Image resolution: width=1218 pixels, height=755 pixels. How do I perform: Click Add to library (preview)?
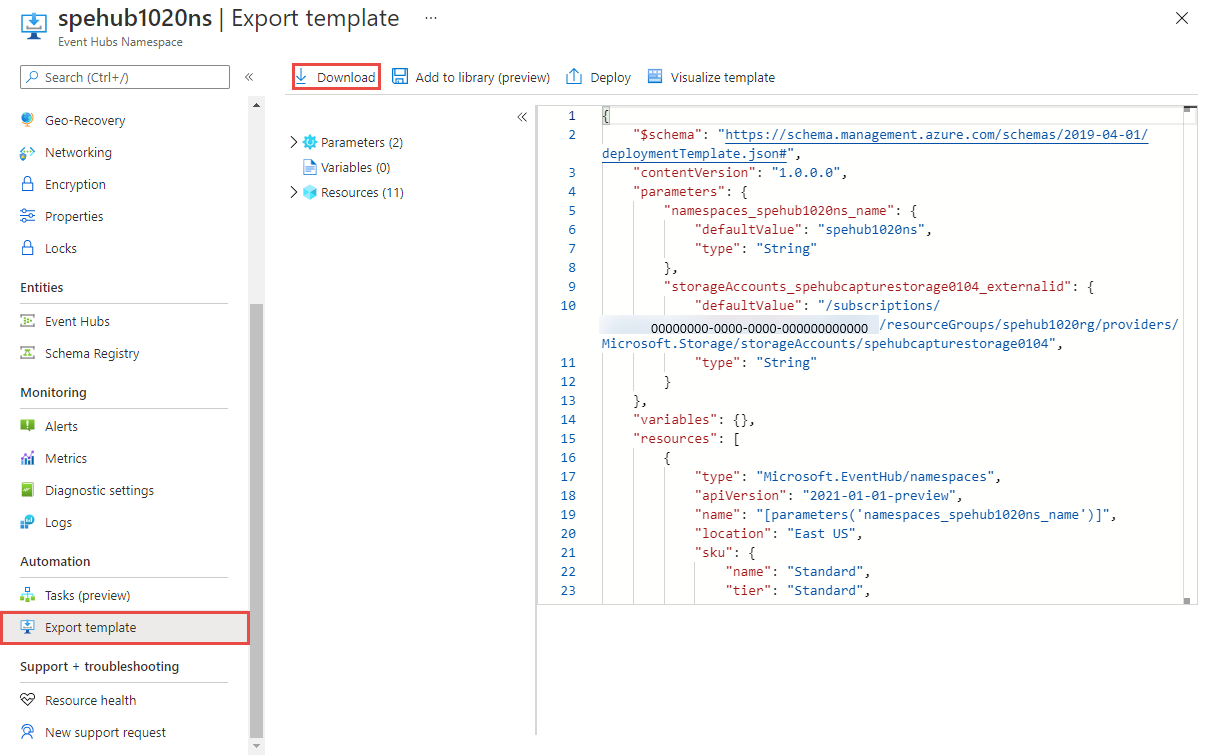pyautogui.click(x=470, y=76)
